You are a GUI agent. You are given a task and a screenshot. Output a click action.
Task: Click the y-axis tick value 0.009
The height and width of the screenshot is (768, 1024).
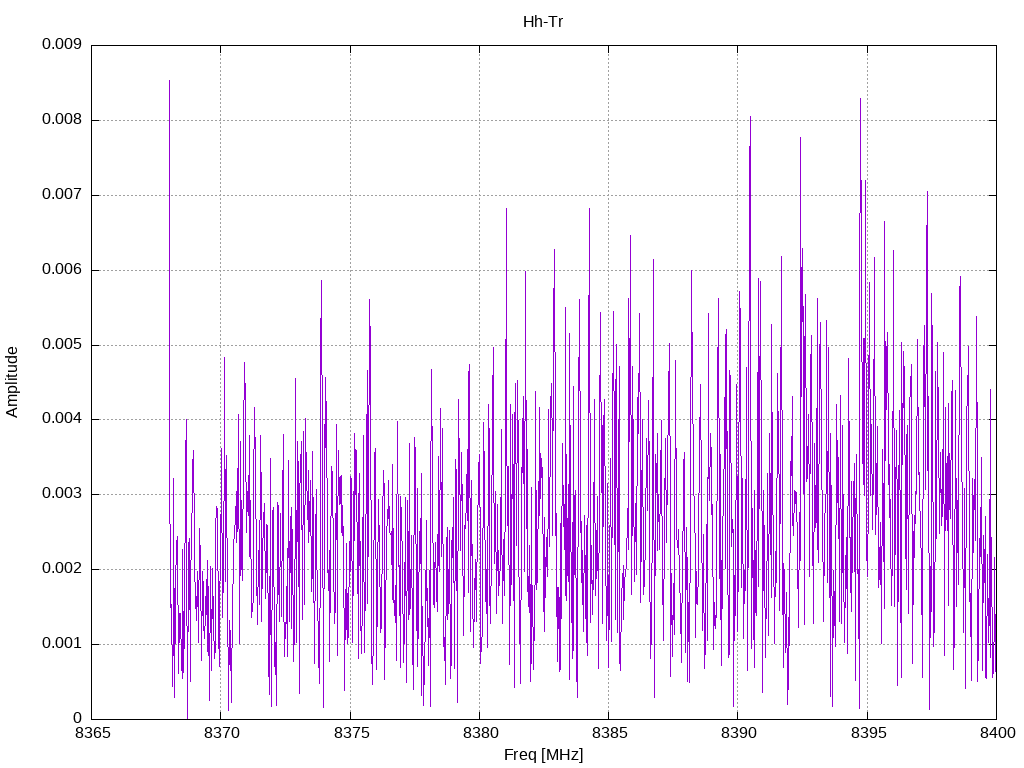[x=61, y=44]
